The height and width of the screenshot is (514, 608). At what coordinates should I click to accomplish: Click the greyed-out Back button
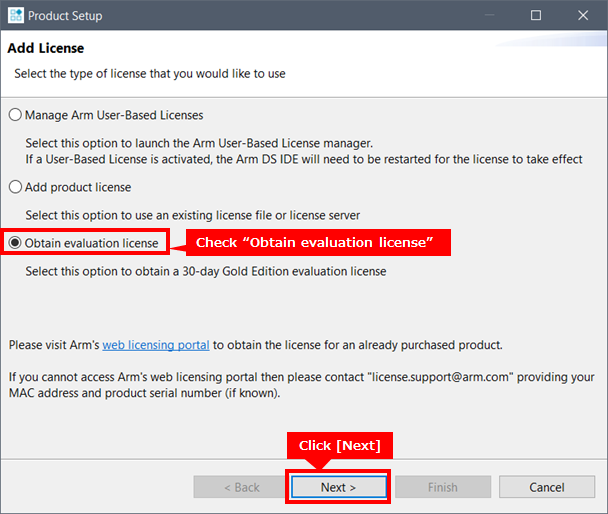pyautogui.click(x=240, y=487)
